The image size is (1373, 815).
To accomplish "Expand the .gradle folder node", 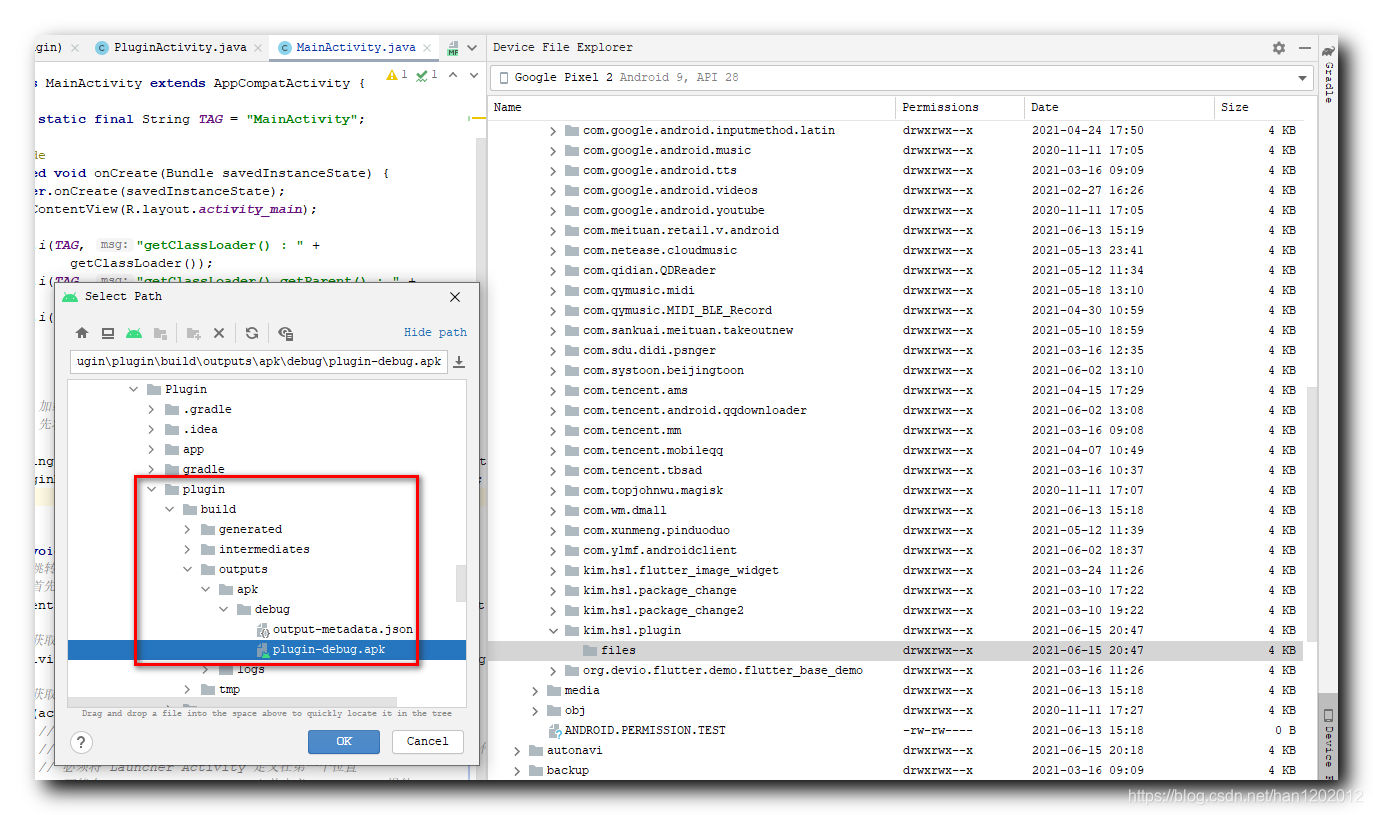I will [152, 409].
